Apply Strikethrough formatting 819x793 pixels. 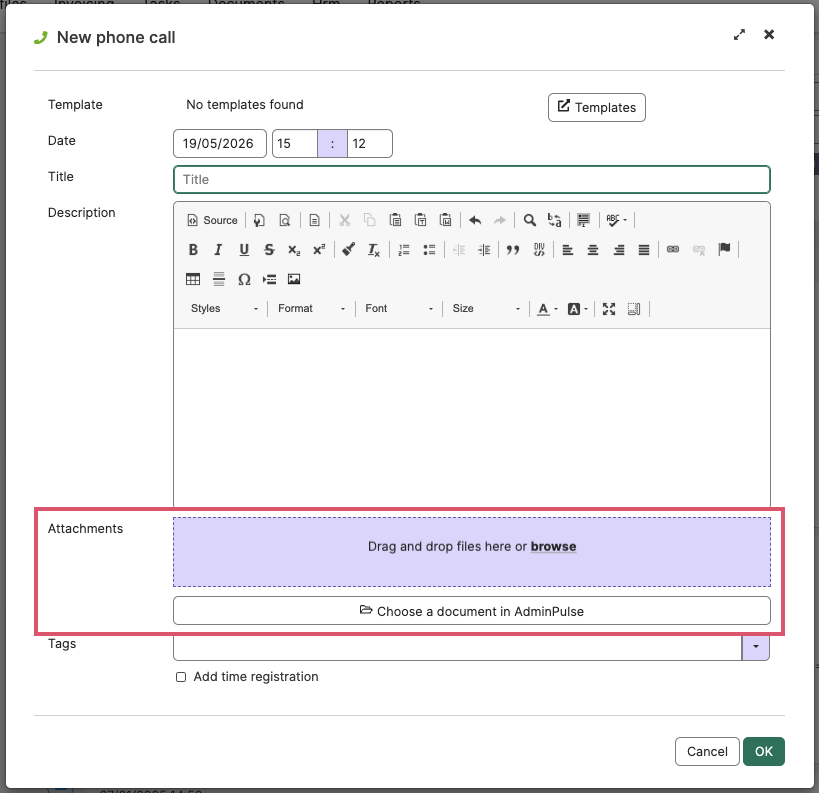pyautogui.click(x=268, y=250)
